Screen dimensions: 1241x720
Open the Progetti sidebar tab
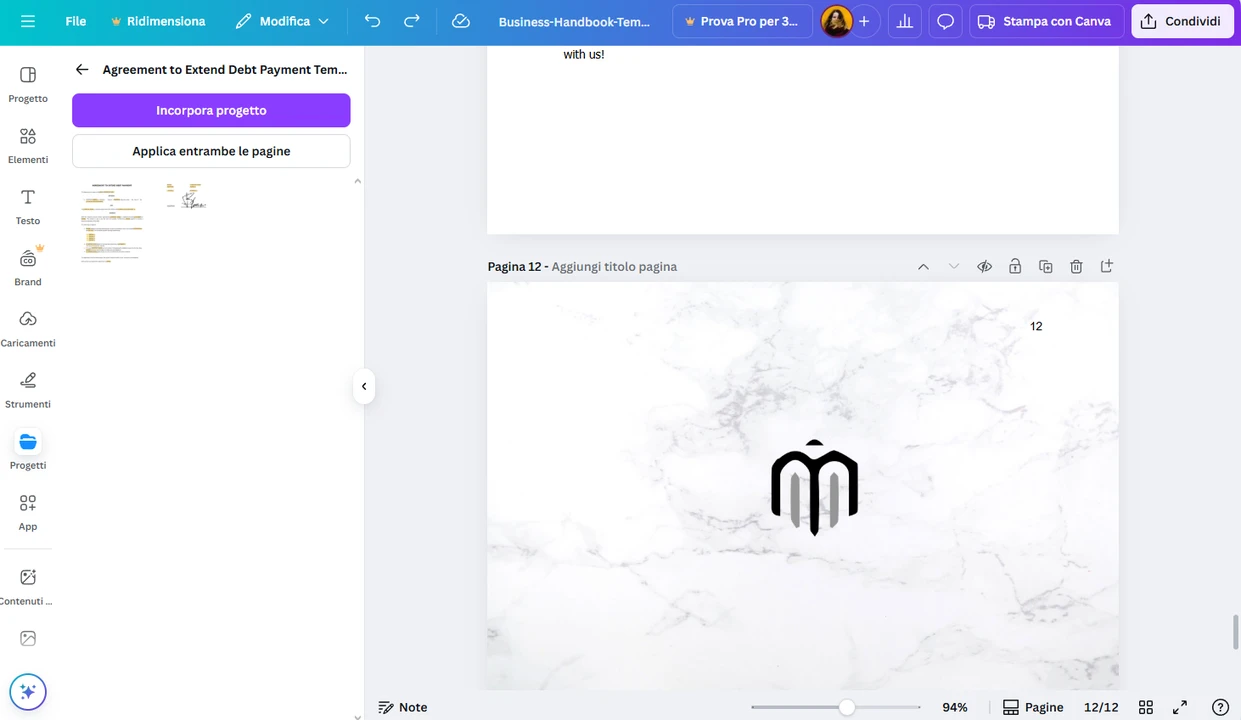pos(28,451)
